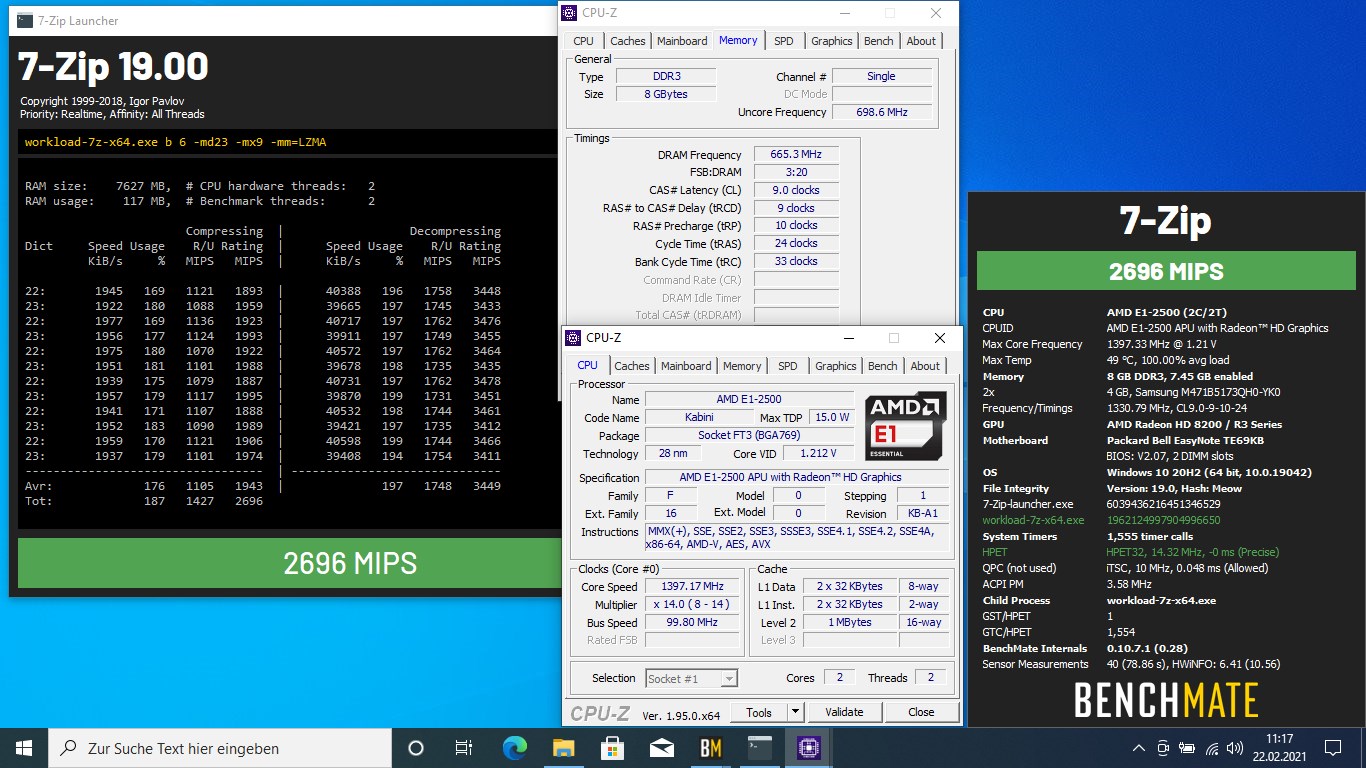The image size is (1366, 768).
Task: Open SPD tab in the Memory CPU-Z window
Action: coord(784,41)
